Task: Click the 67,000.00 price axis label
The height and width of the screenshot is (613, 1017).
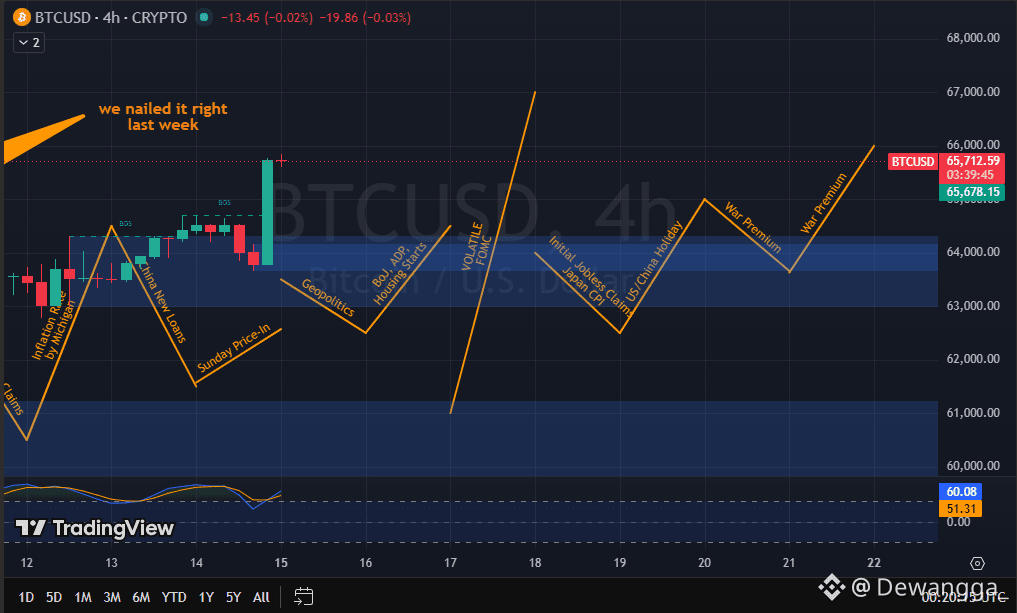Action: point(973,91)
